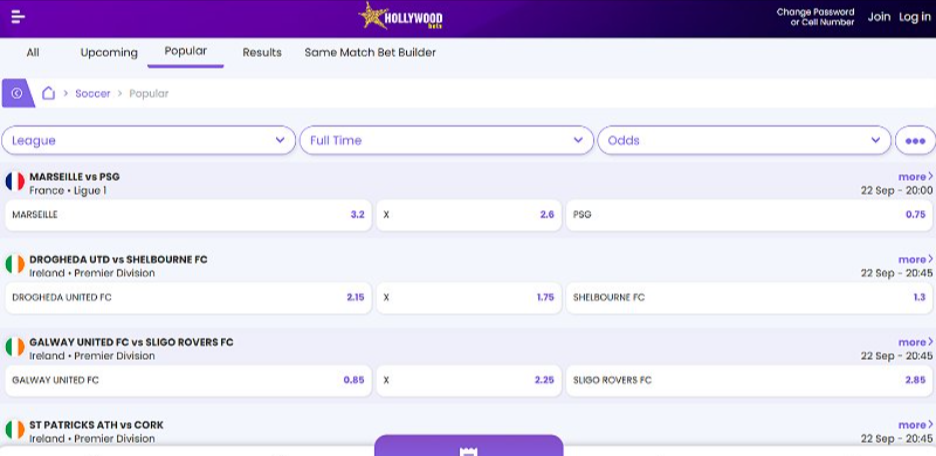
Task: Expand the Odds dropdown
Action: pos(743,141)
